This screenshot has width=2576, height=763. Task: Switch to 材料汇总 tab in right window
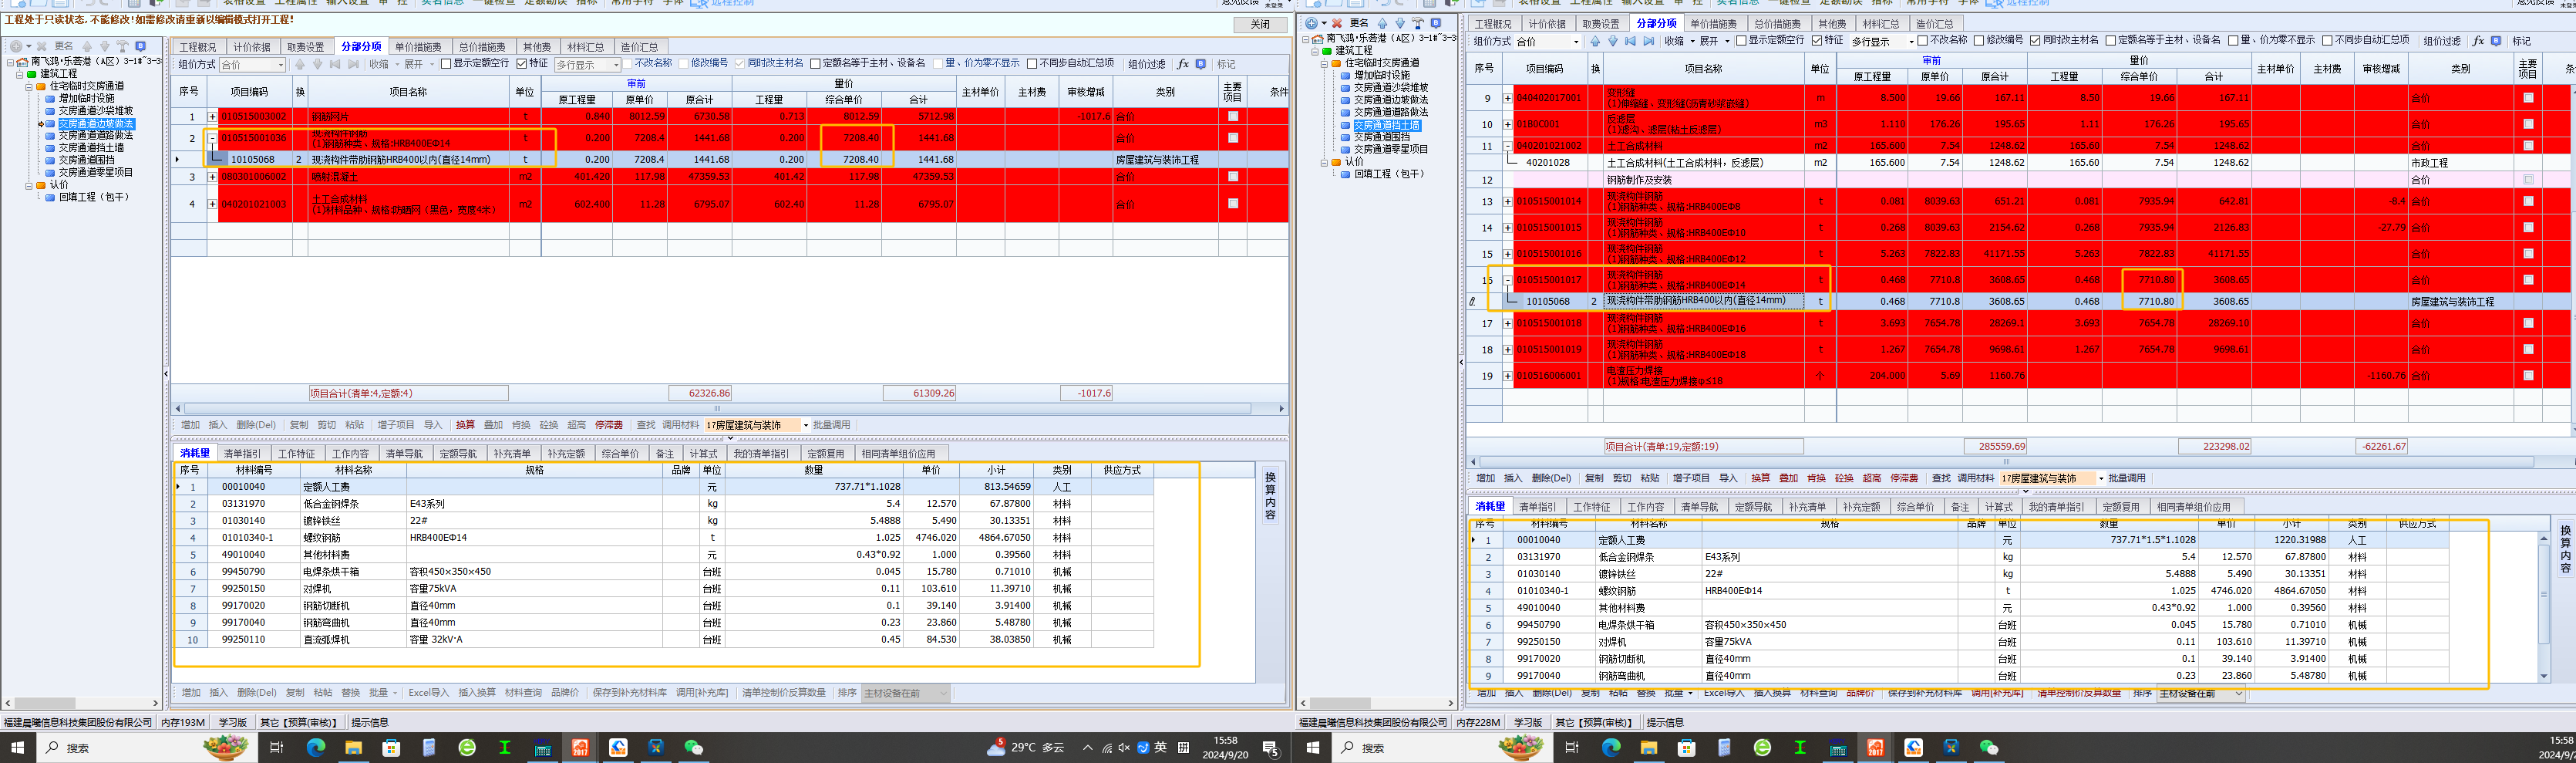click(x=1880, y=24)
